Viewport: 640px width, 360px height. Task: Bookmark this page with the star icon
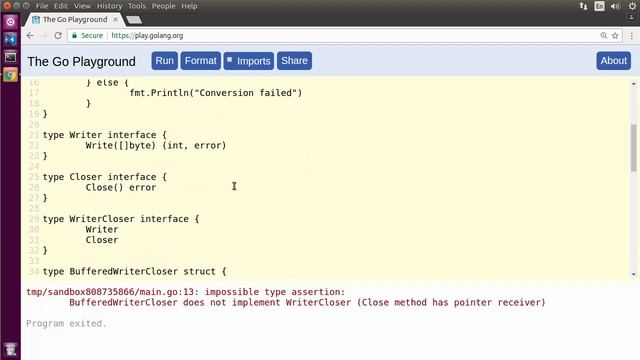(615, 36)
